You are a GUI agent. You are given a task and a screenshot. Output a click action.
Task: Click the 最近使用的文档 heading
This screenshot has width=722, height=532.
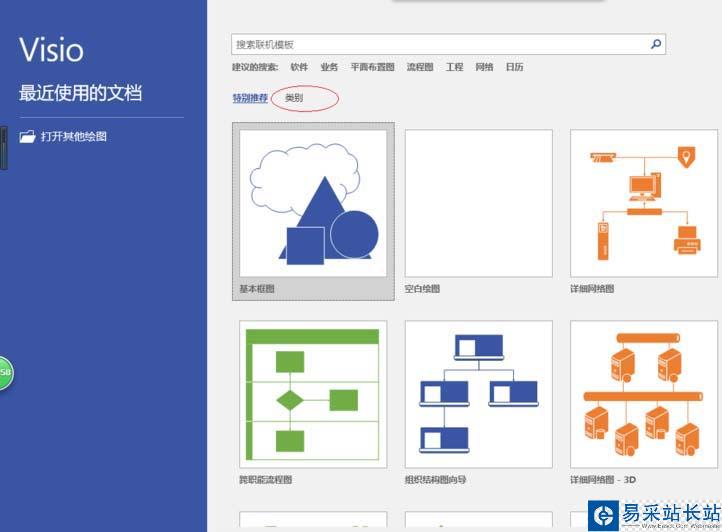[81, 93]
